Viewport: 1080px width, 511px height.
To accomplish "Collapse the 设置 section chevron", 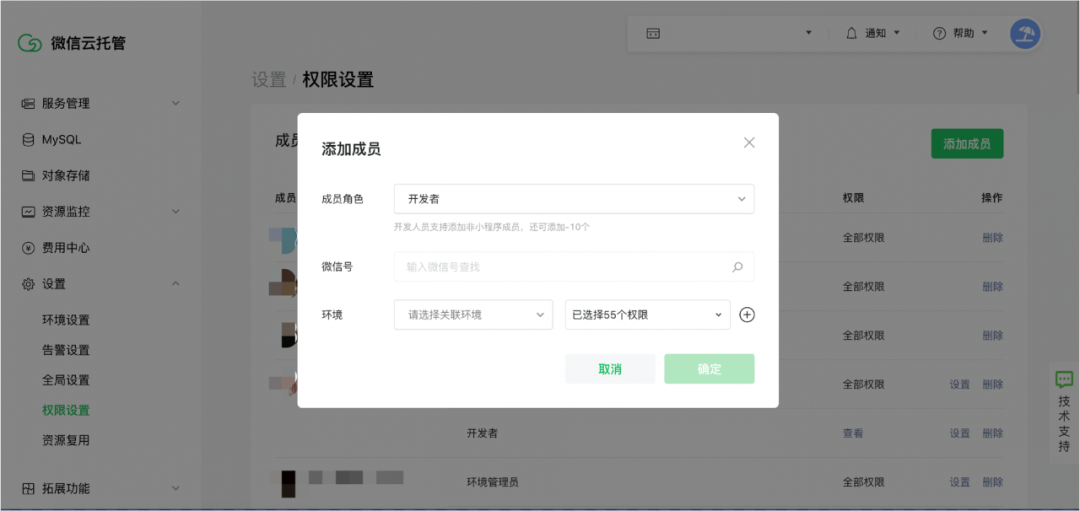I will [x=176, y=284].
